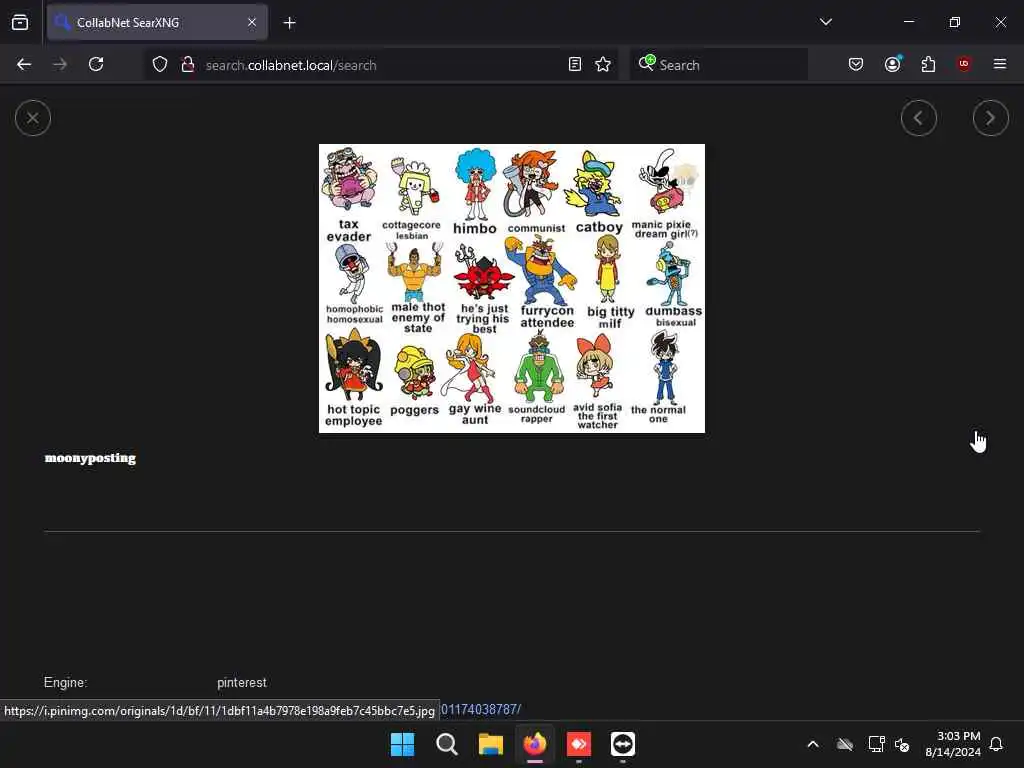Open the notifications bell
Image resolution: width=1024 pixels, height=768 pixels.
(997, 744)
